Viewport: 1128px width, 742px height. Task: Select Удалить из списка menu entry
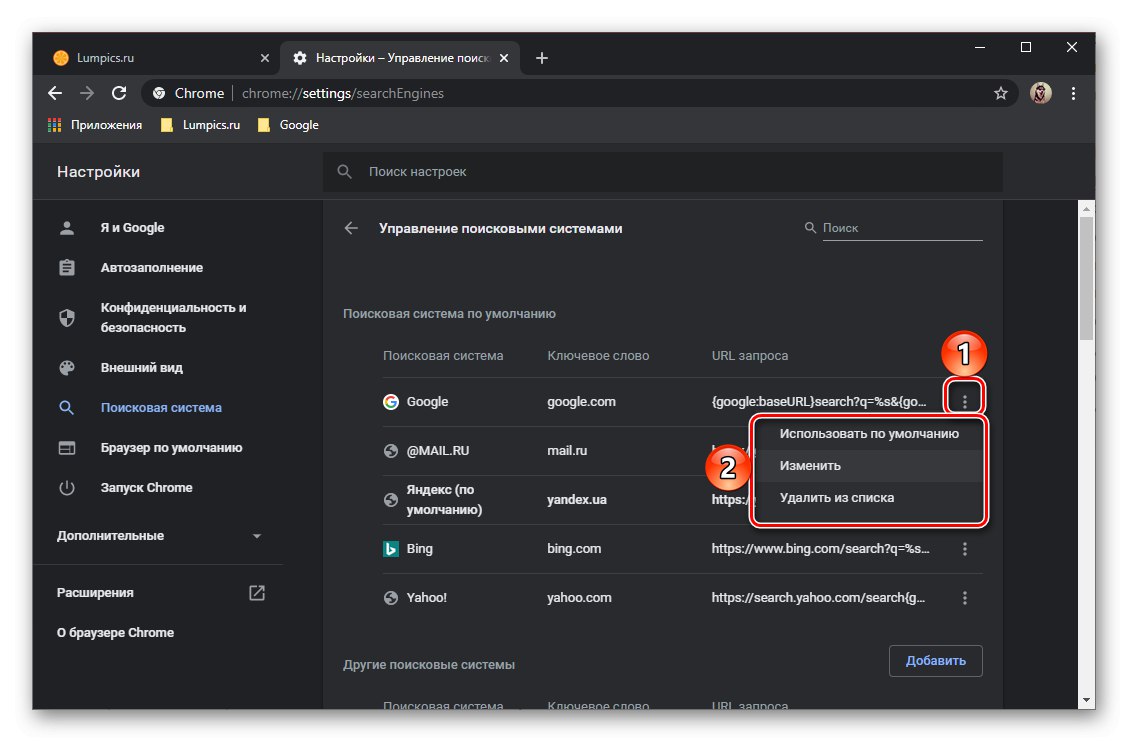pos(837,498)
